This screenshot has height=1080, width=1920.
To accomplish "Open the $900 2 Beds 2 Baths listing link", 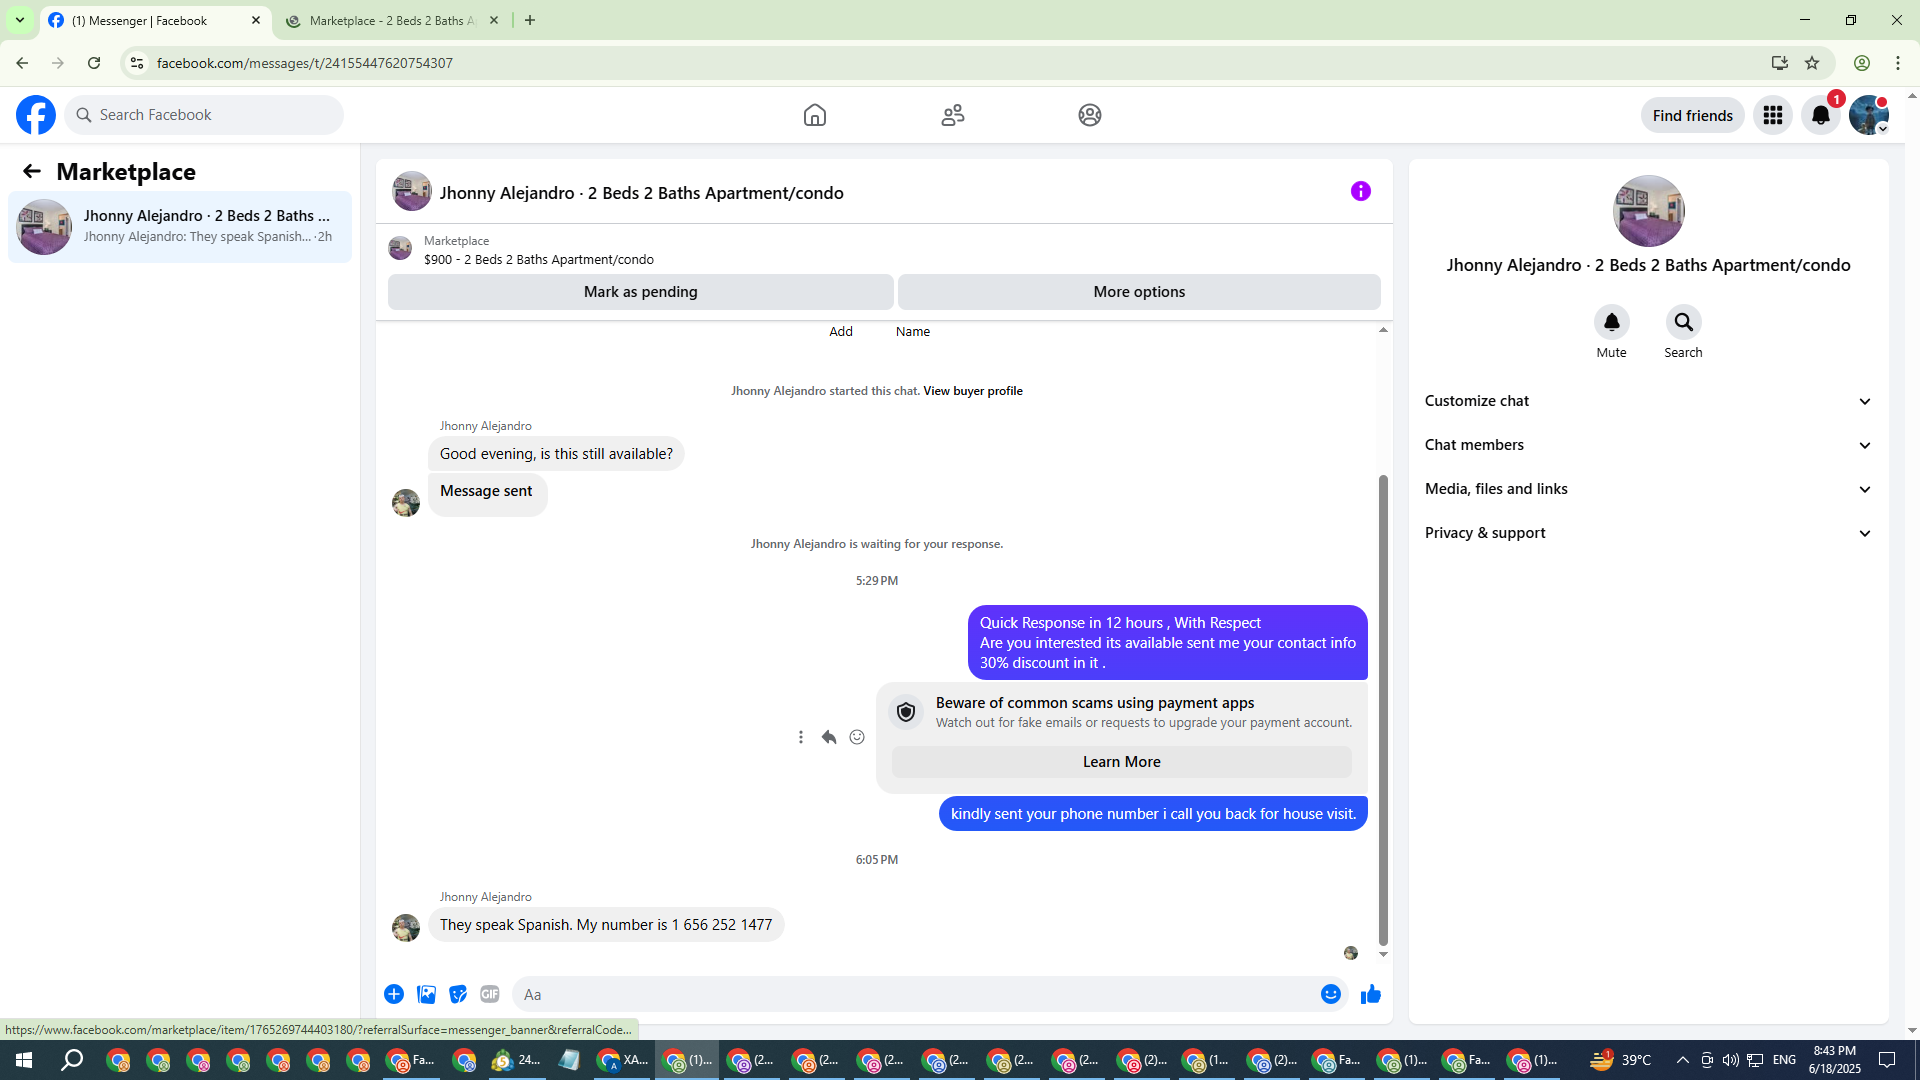I will pos(539,260).
